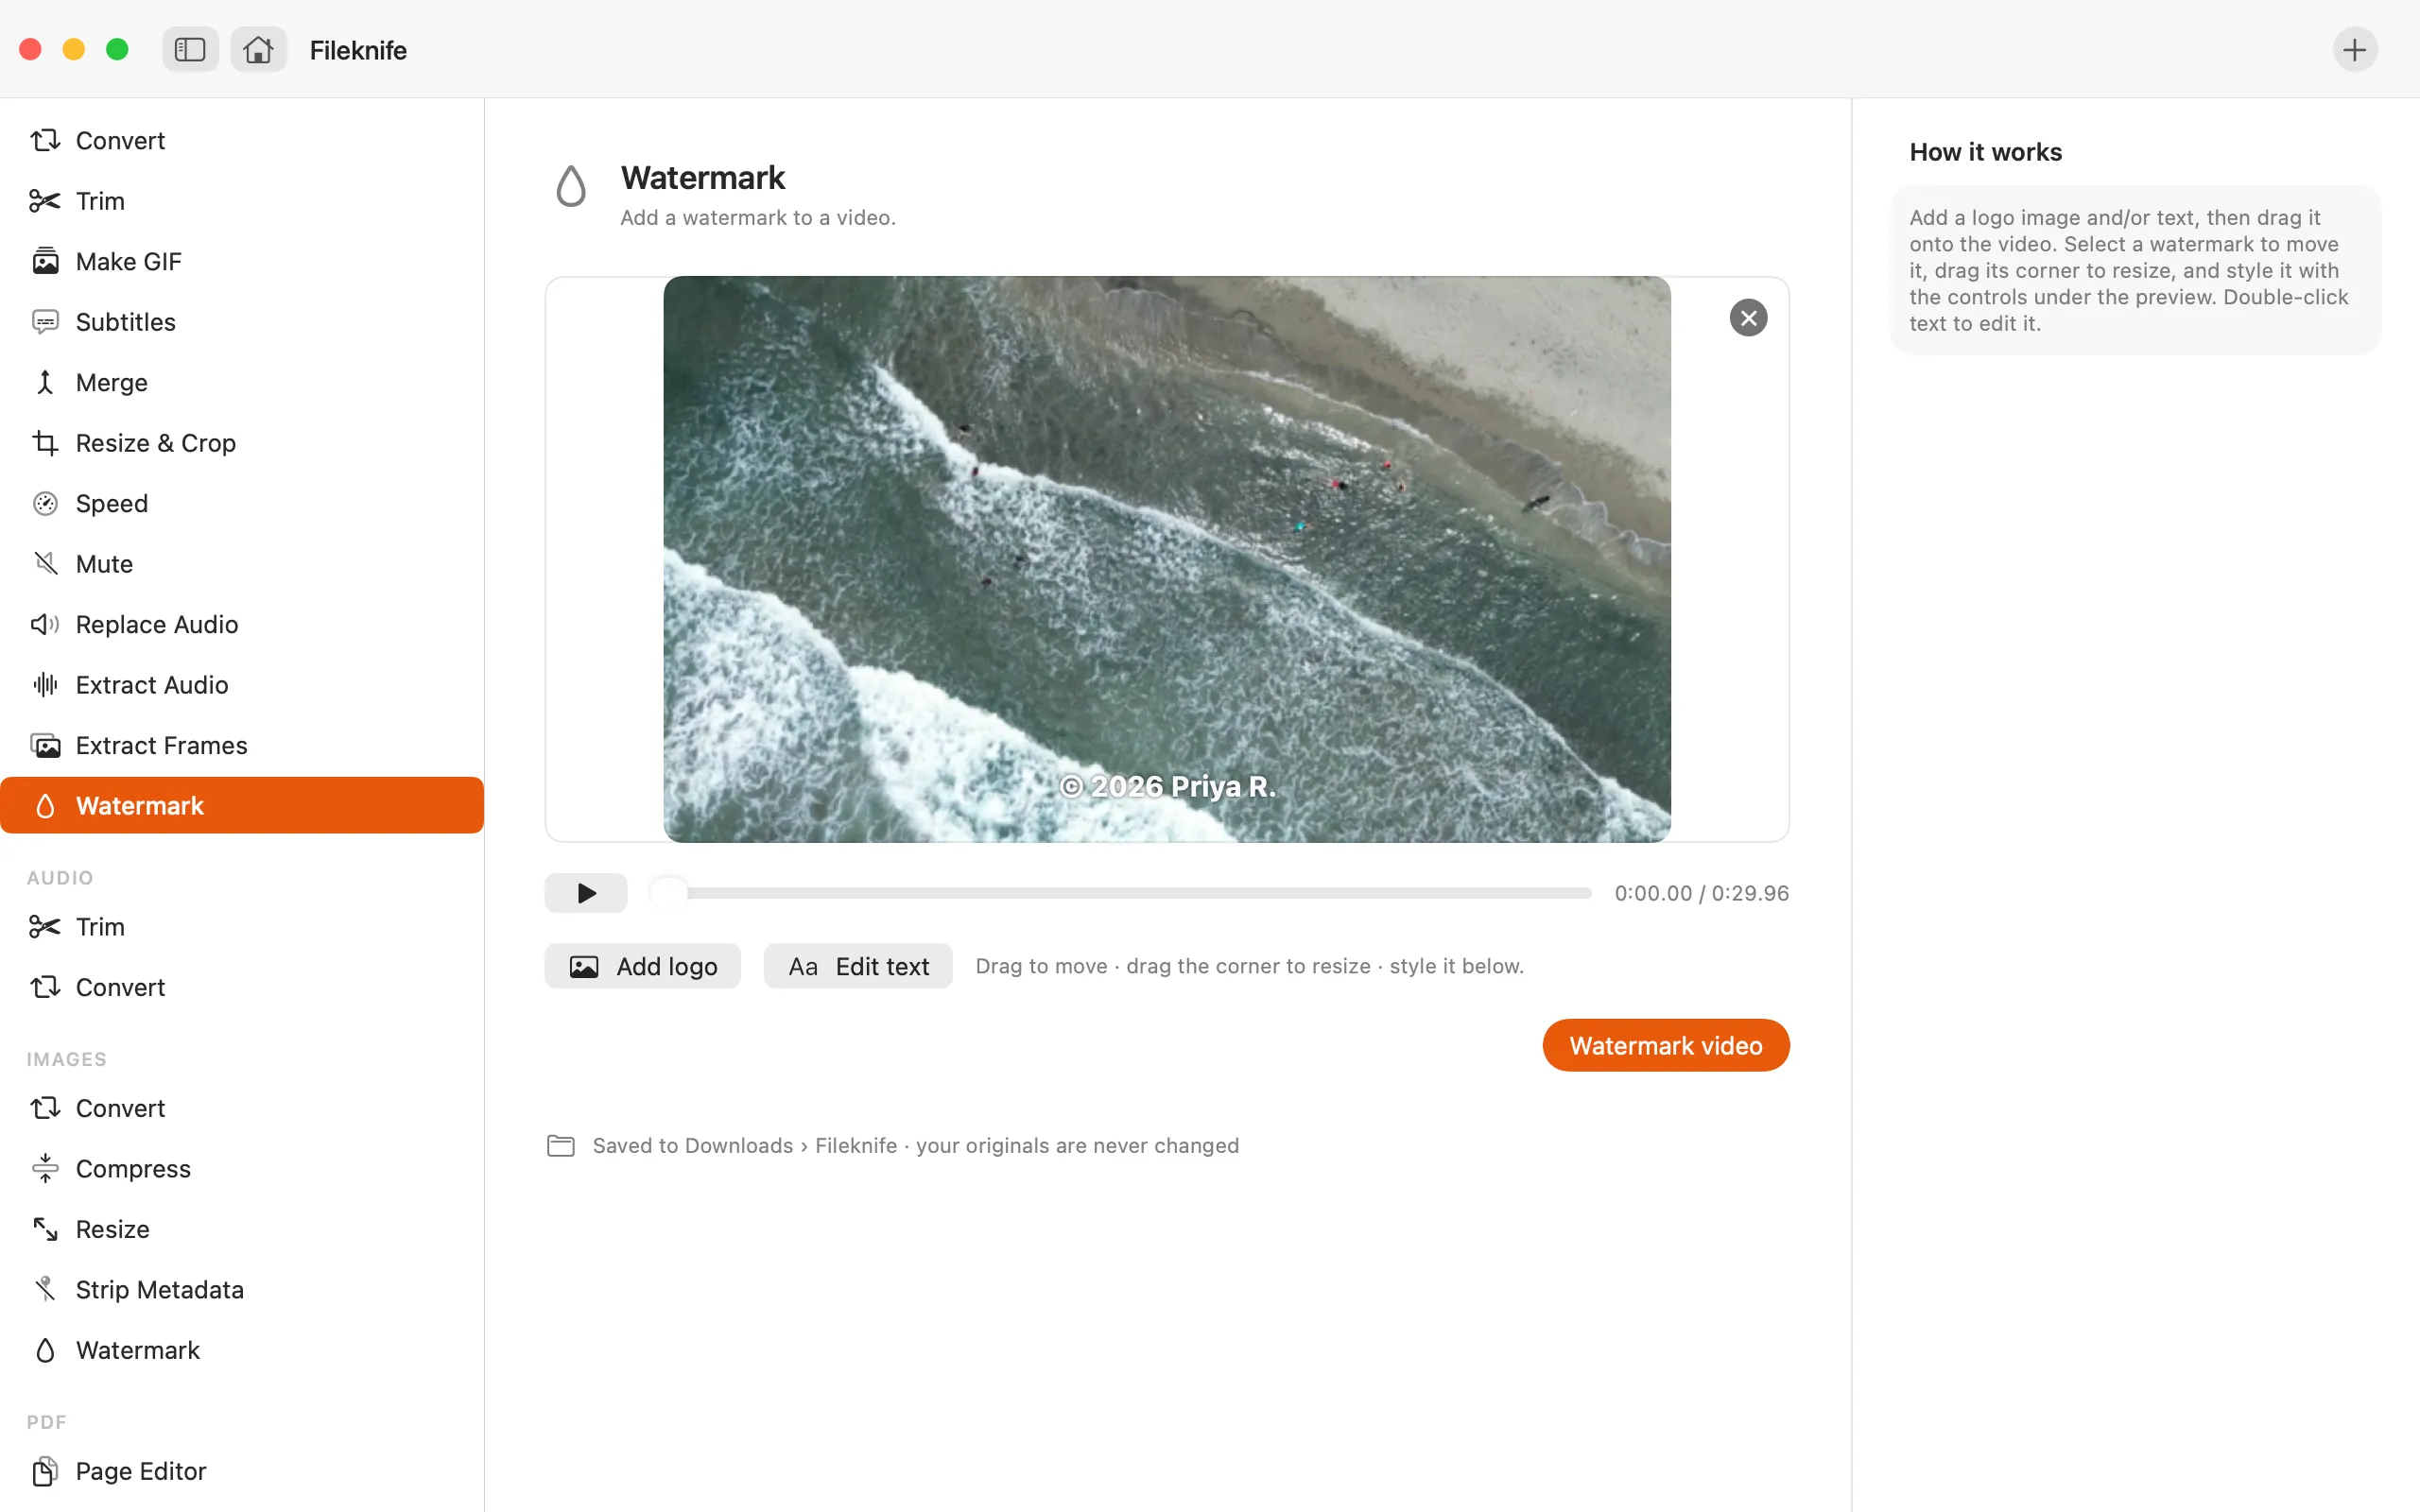Open Convert under the Audio section
Viewport: 2420px width, 1512px height.
(242, 987)
